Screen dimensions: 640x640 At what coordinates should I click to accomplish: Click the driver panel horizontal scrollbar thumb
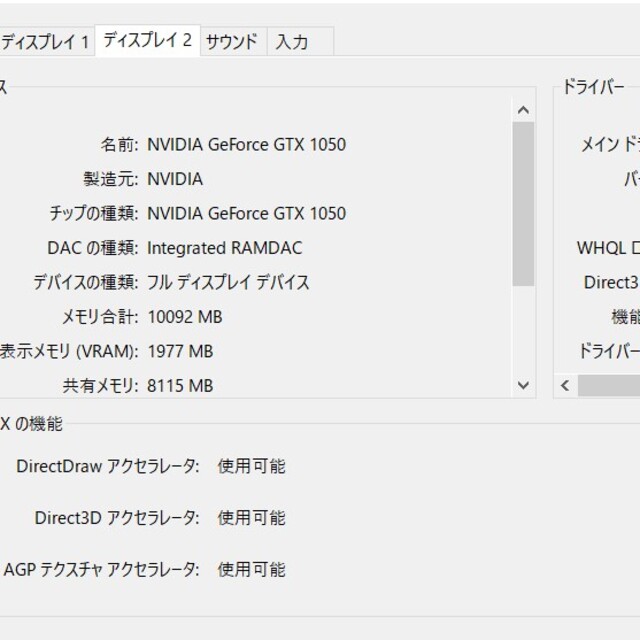point(609,385)
